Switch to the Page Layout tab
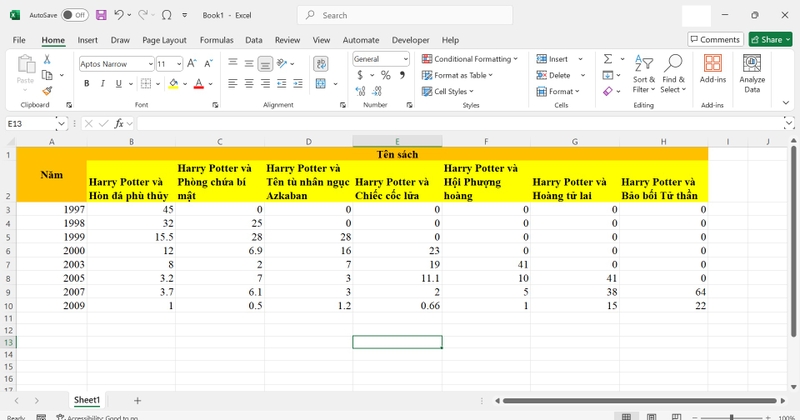 click(164, 40)
